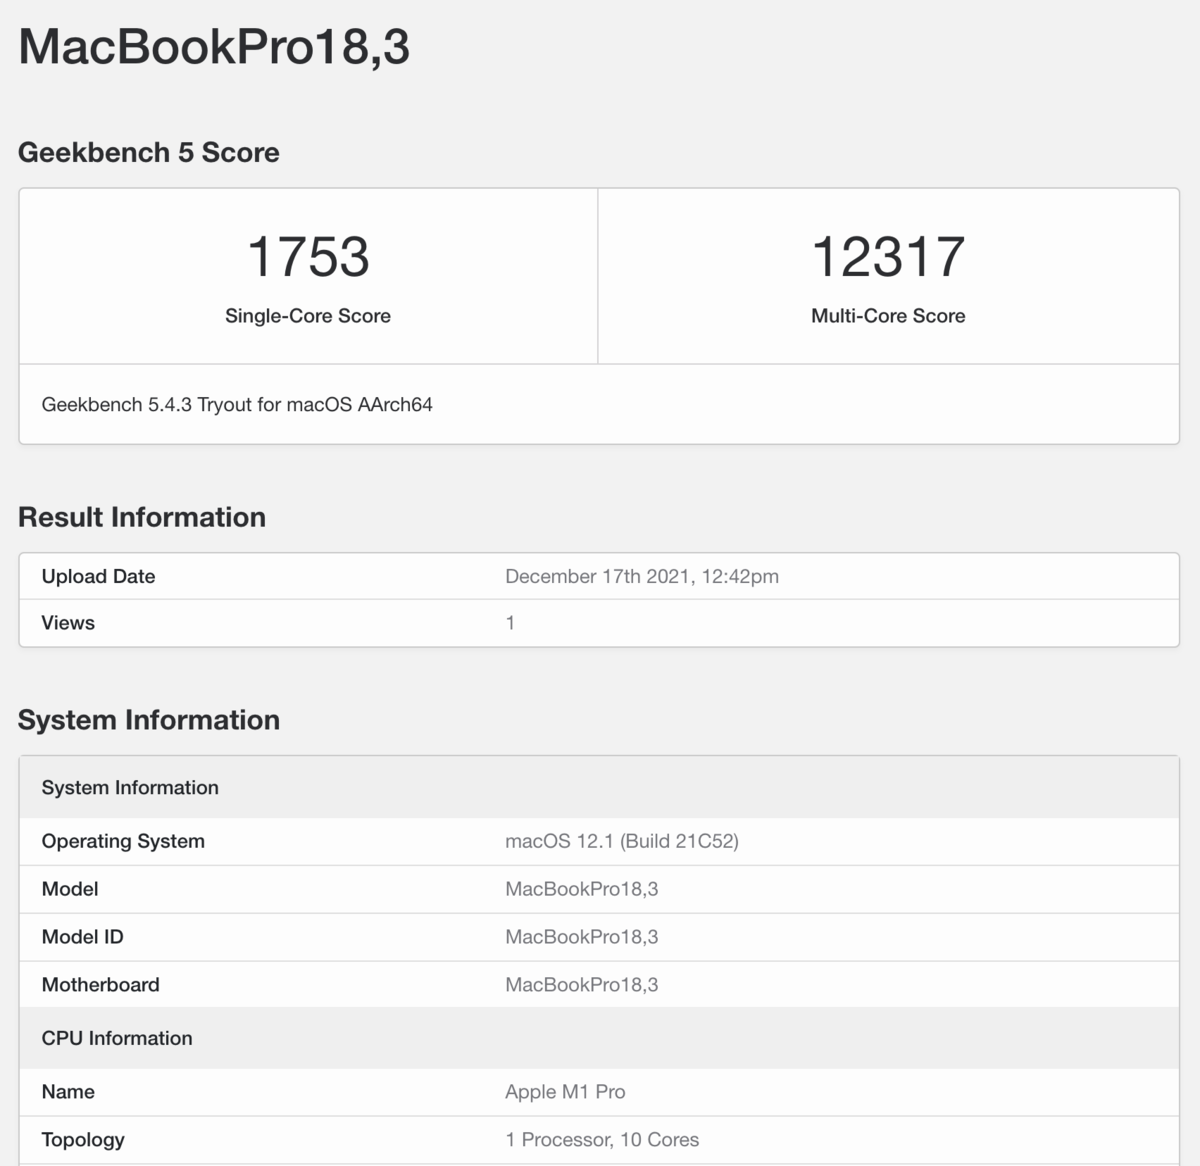
Task: Select the Geekbench 5 Score heading
Action: pyautogui.click(x=149, y=152)
